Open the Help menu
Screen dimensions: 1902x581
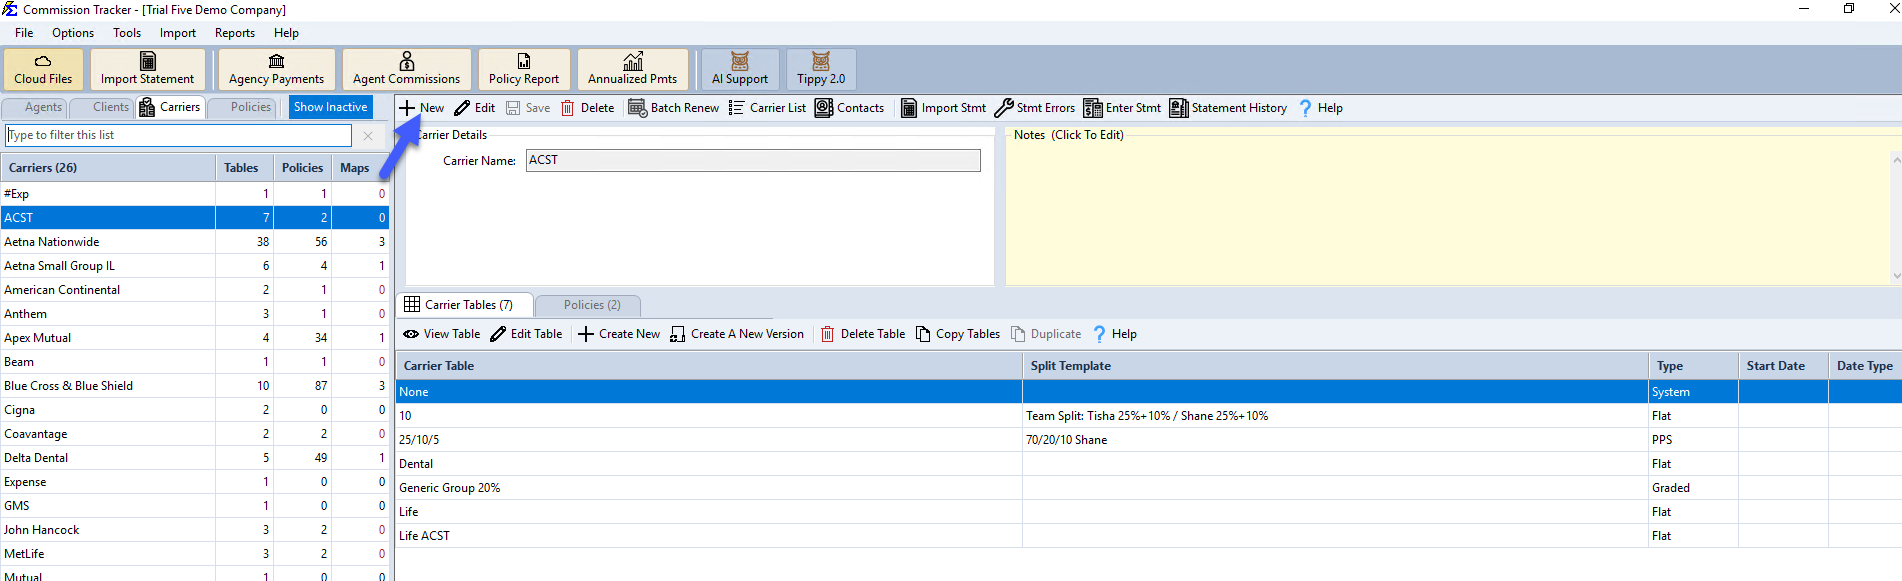coord(287,33)
